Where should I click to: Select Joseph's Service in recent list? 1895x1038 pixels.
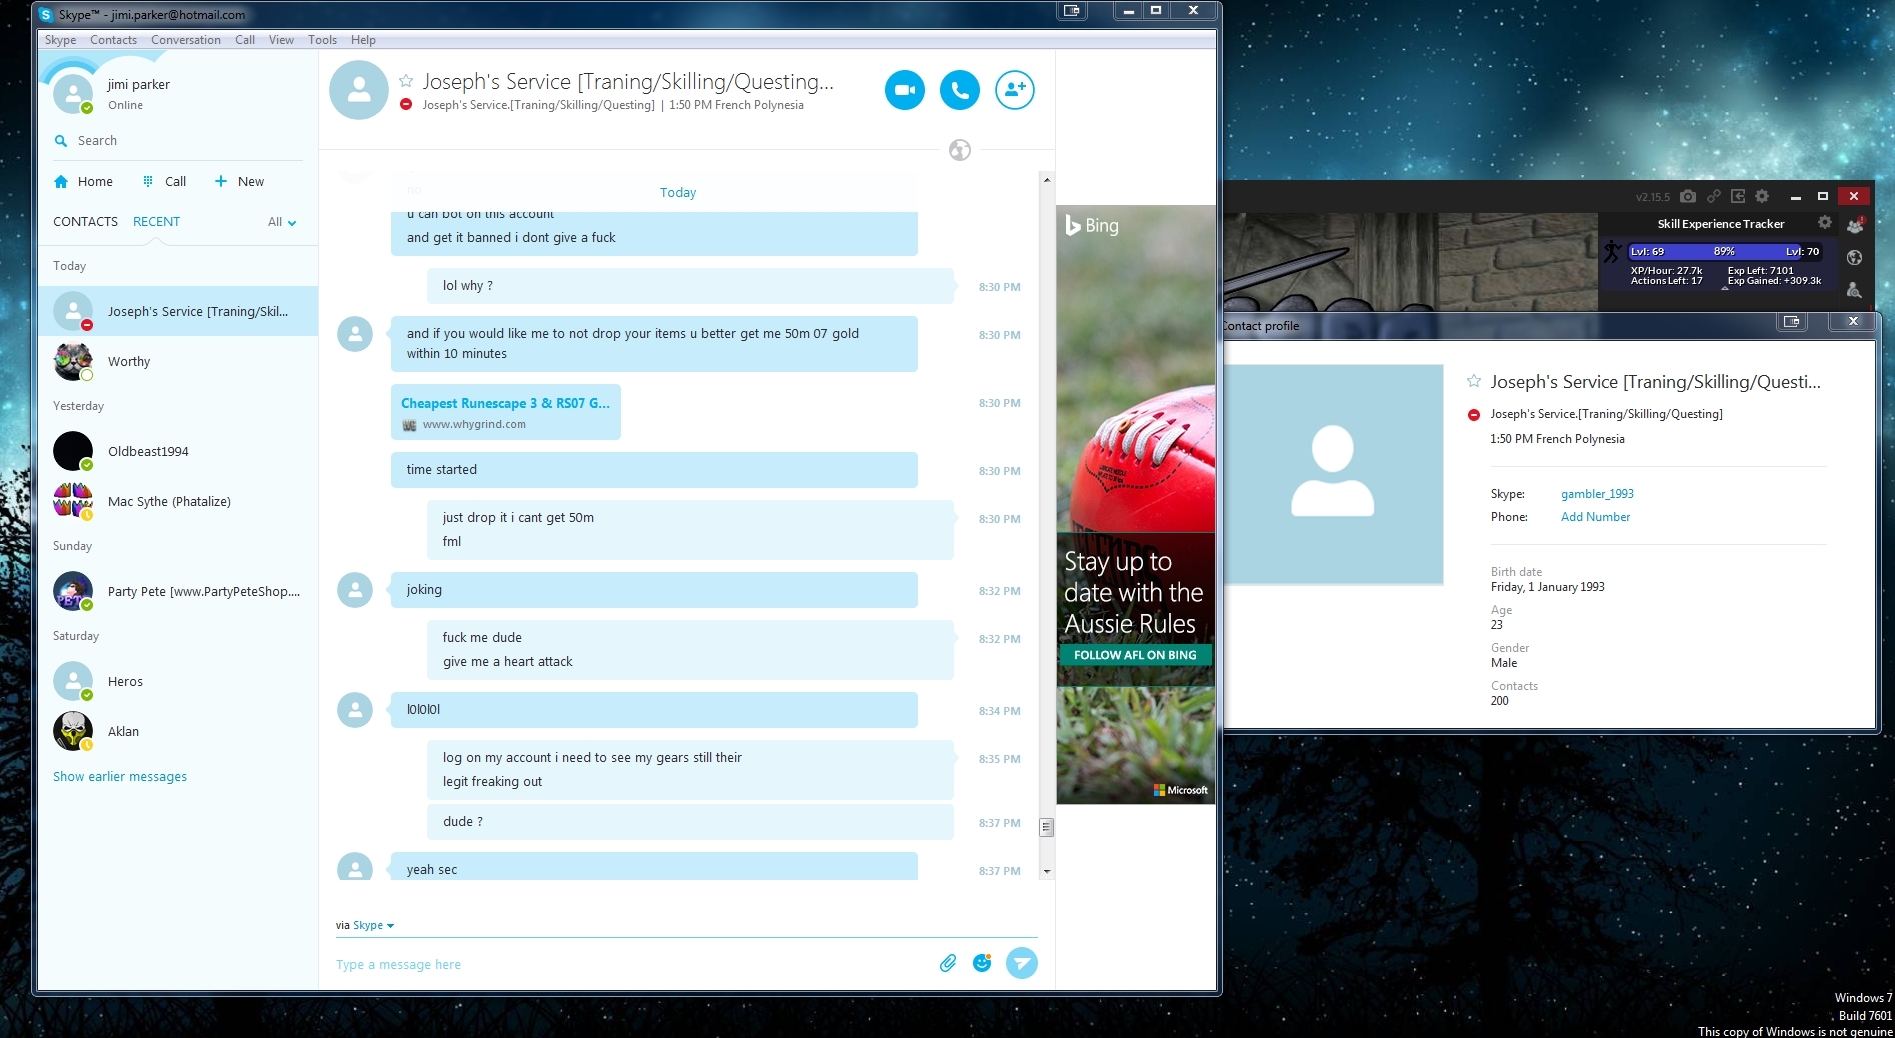pyautogui.click(x=178, y=311)
